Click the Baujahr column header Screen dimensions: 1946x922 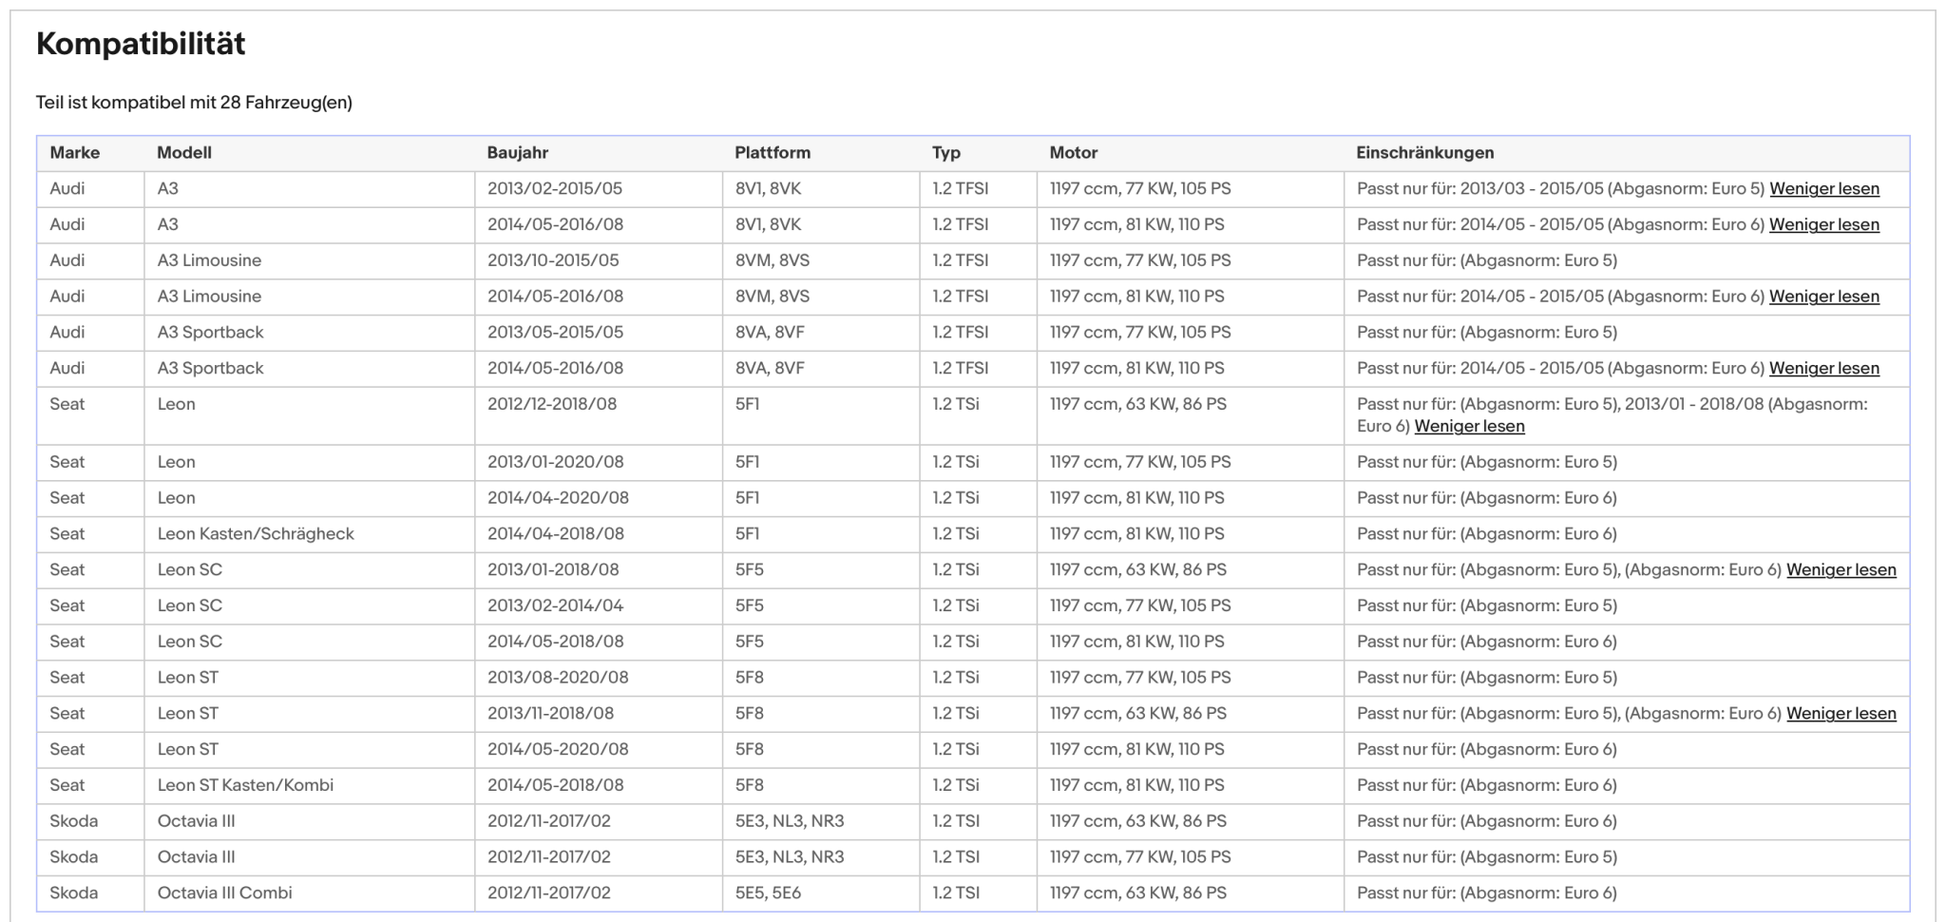[517, 153]
